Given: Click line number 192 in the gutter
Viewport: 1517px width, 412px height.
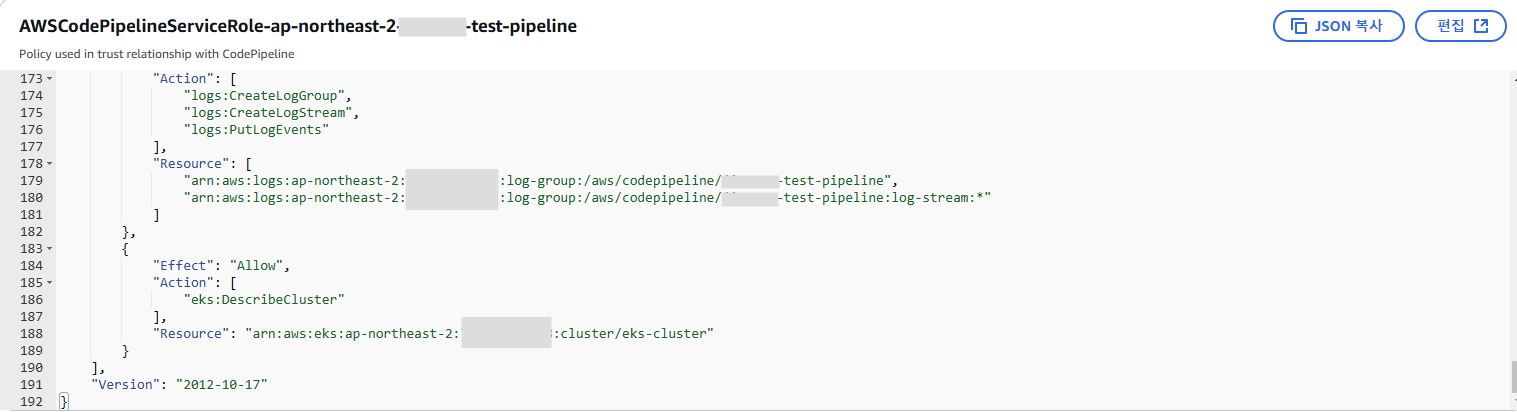Looking at the screenshot, I should (x=31, y=401).
